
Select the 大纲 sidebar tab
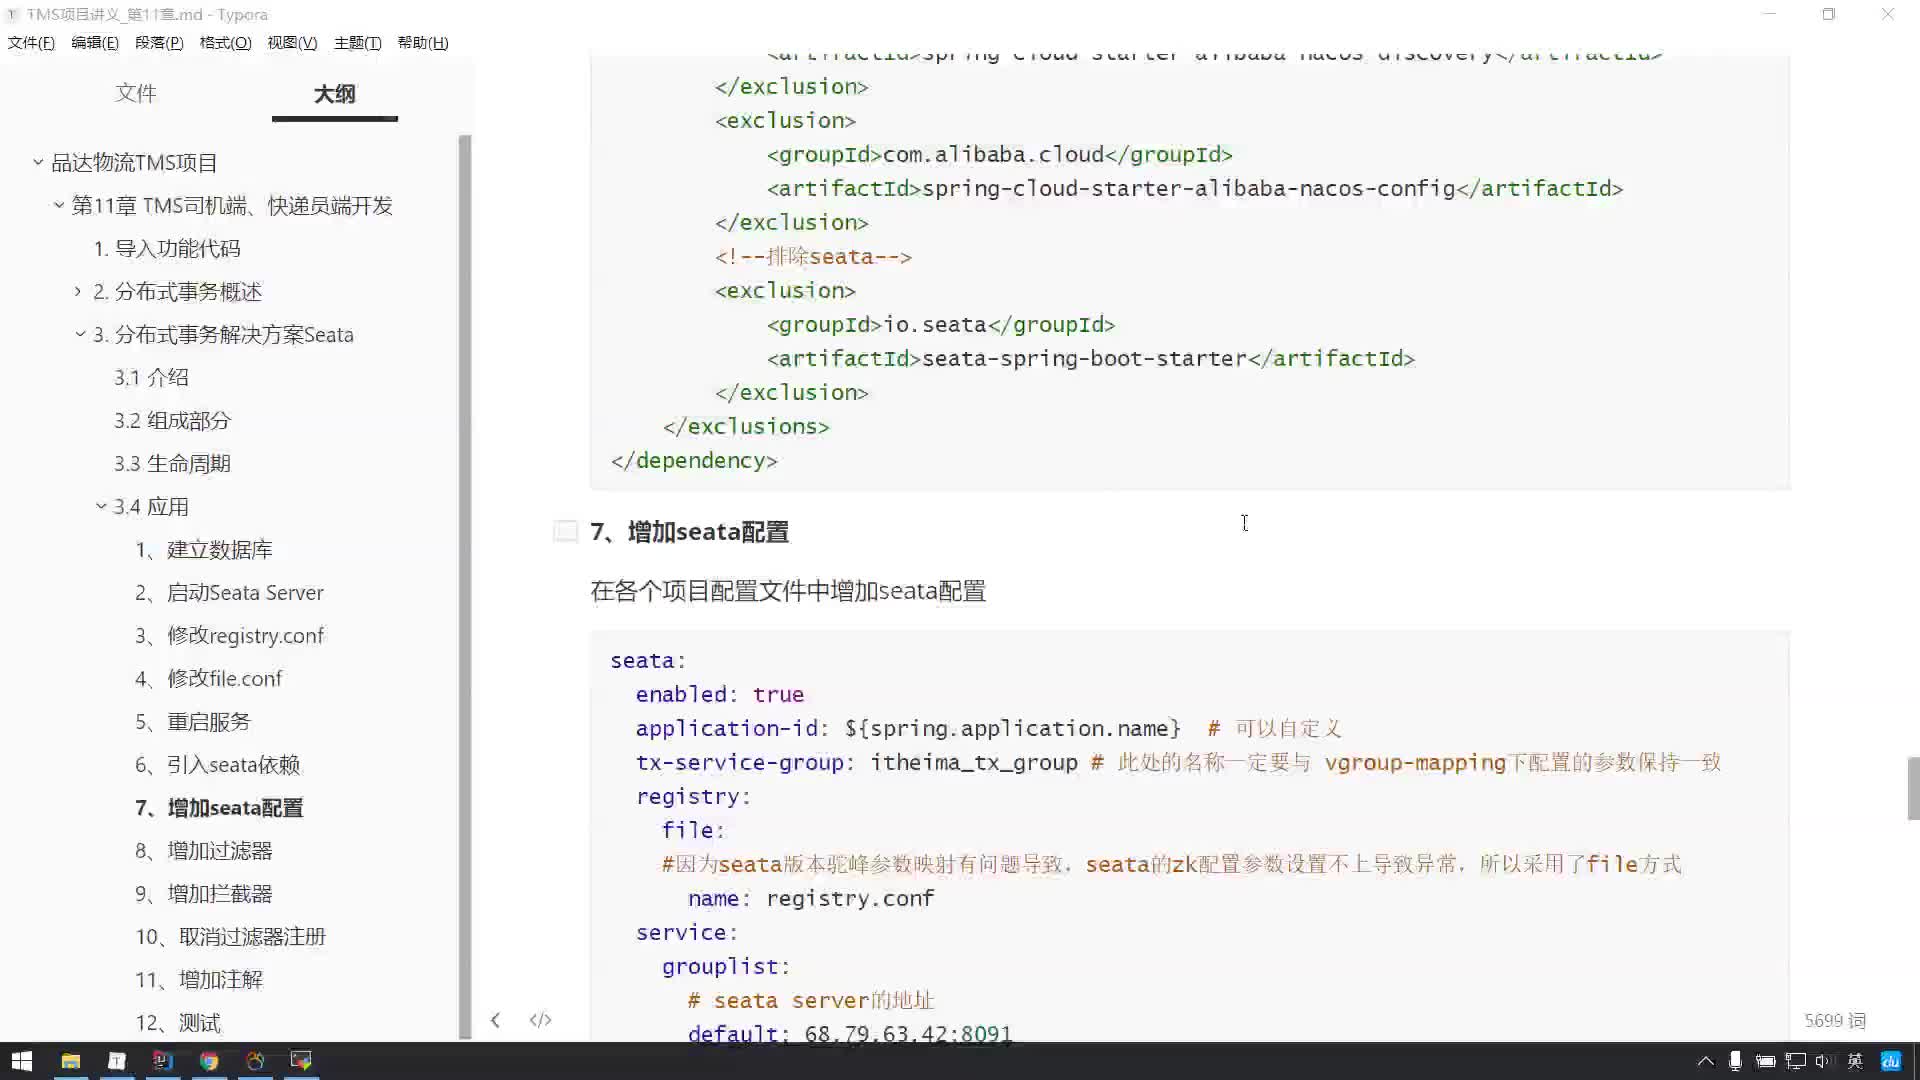tap(334, 93)
